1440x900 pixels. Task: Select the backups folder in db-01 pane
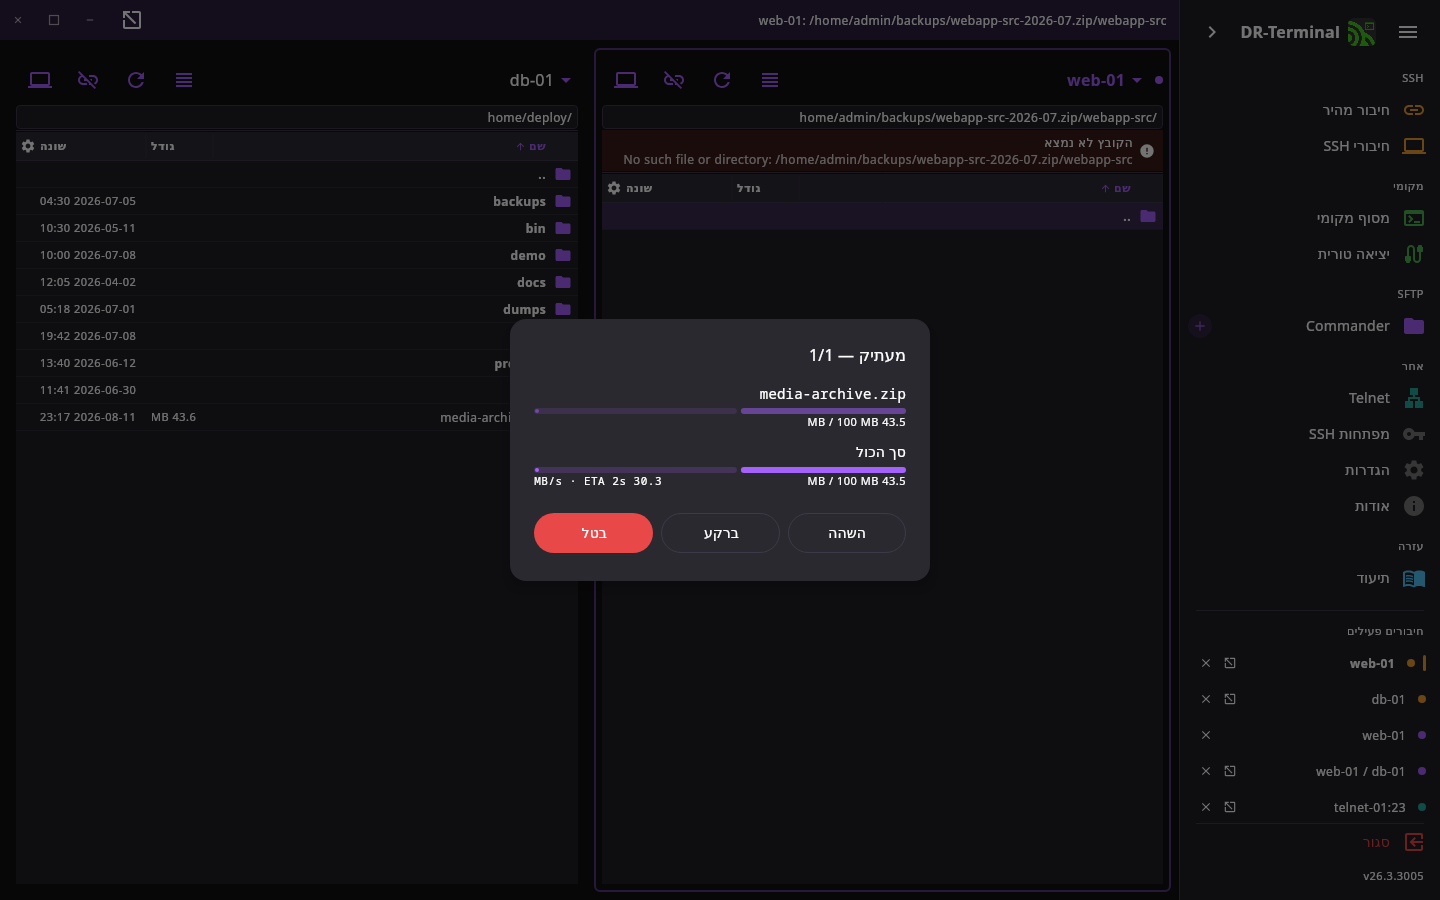[x=297, y=201]
